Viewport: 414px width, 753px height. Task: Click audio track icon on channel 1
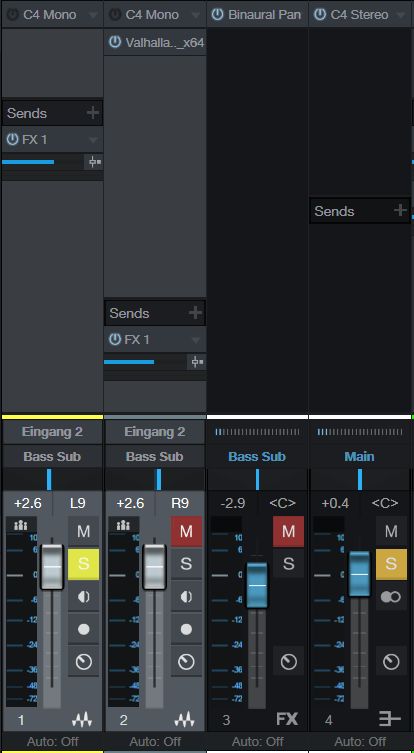pos(82,719)
